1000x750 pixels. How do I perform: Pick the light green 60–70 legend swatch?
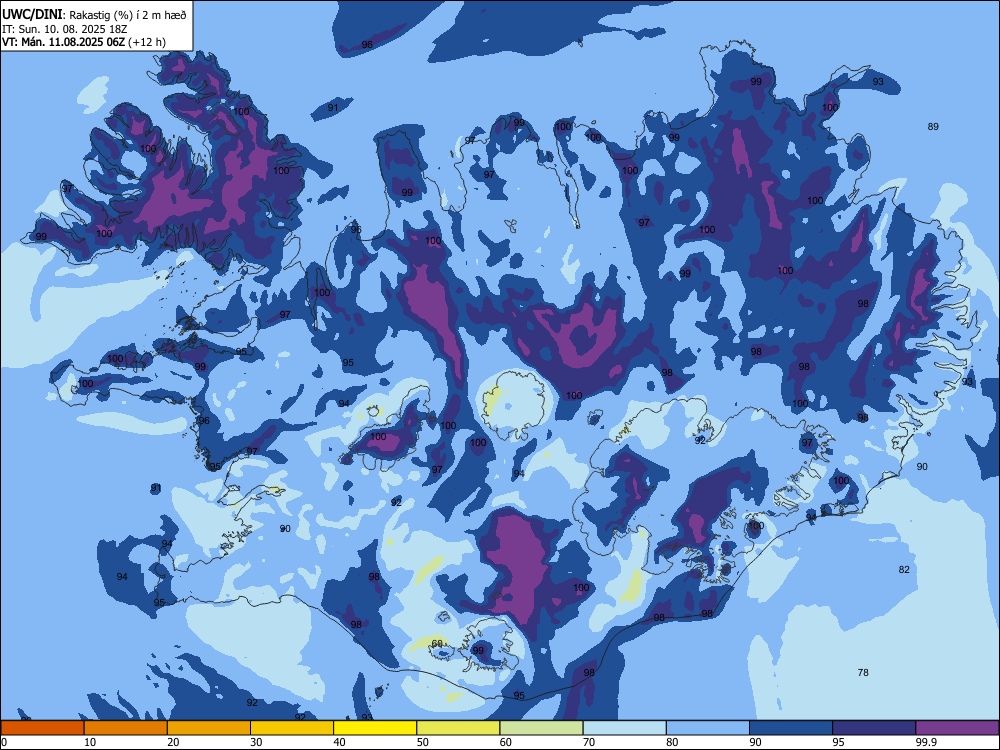coord(541,728)
